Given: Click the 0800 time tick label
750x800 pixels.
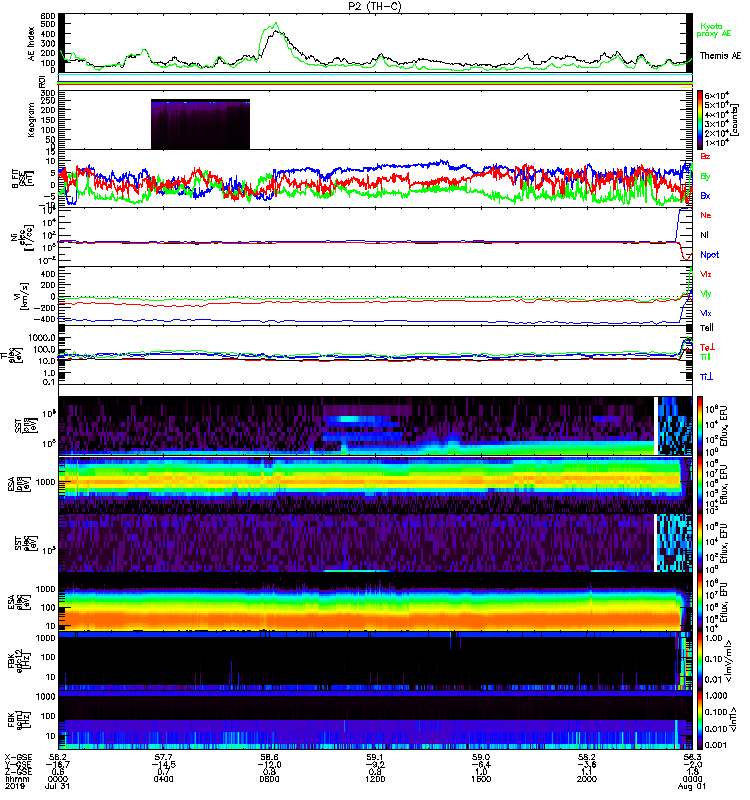Looking at the screenshot, I should pos(269,779).
